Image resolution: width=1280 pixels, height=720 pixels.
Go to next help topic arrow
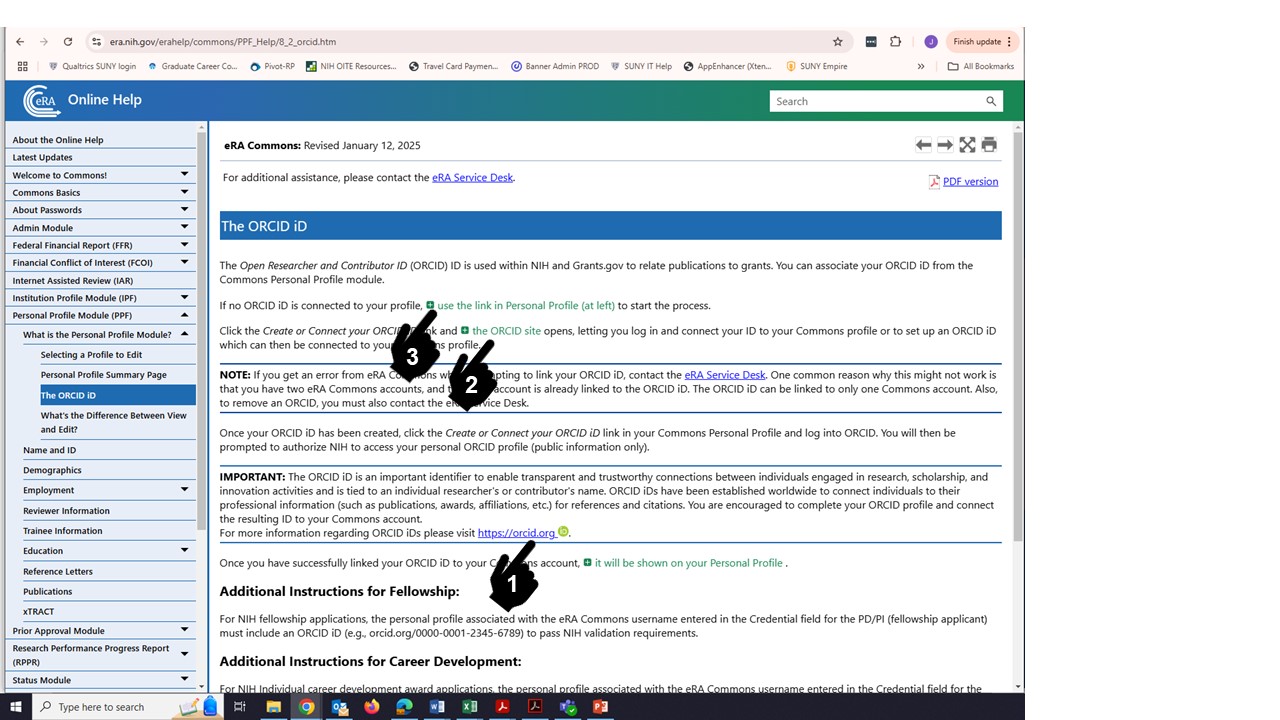[x=945, y=145]
